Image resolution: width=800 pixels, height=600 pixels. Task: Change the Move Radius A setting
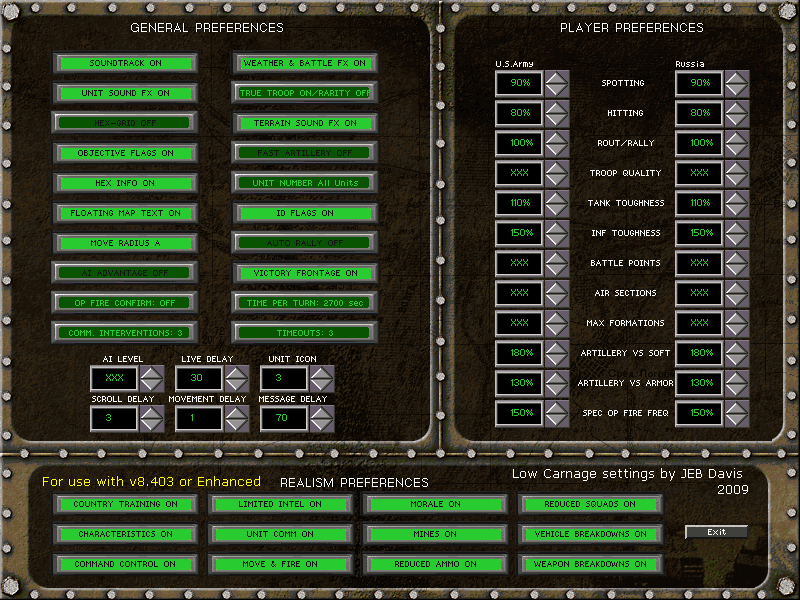click(126, 243)
